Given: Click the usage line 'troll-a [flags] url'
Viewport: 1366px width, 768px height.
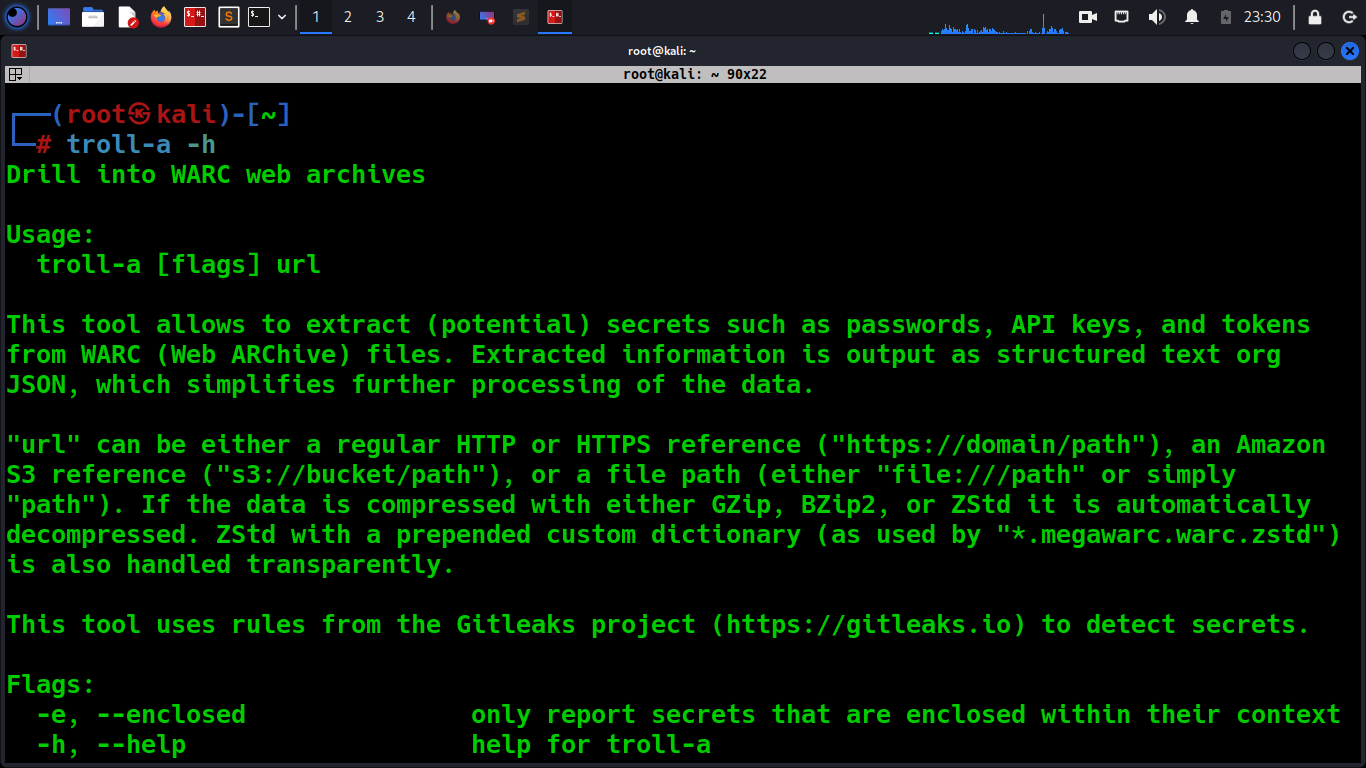Looking at the screenshot, I should (x=179, y=265).
